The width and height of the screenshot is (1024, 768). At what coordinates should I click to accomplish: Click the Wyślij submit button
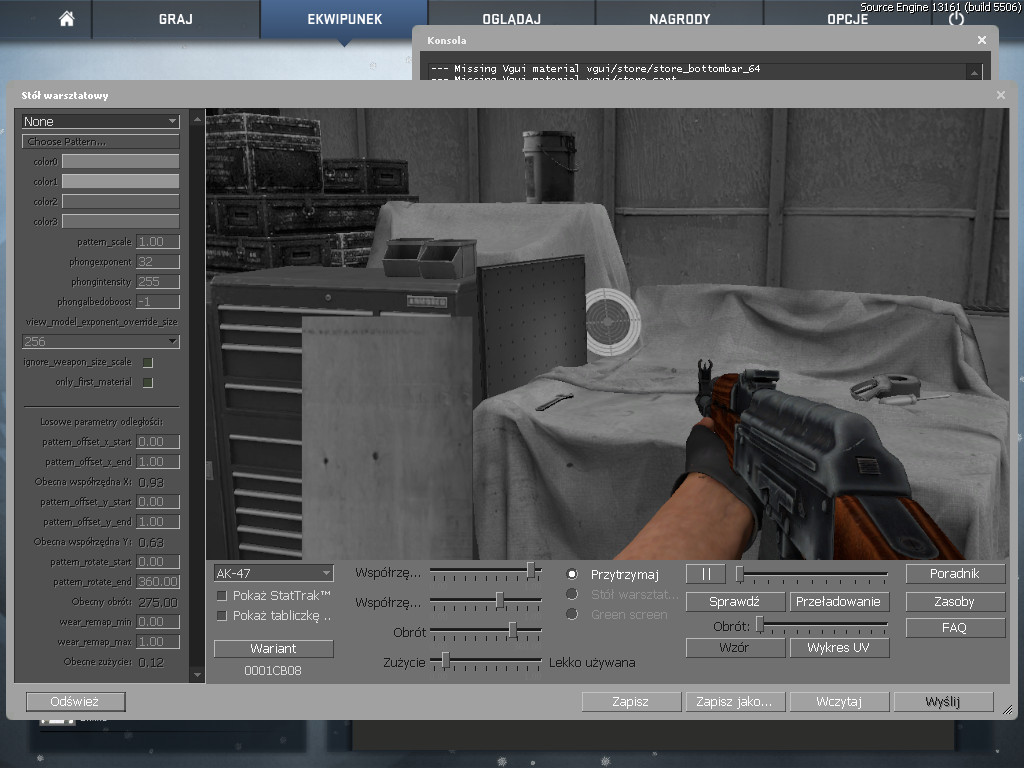tap(944, 701)
